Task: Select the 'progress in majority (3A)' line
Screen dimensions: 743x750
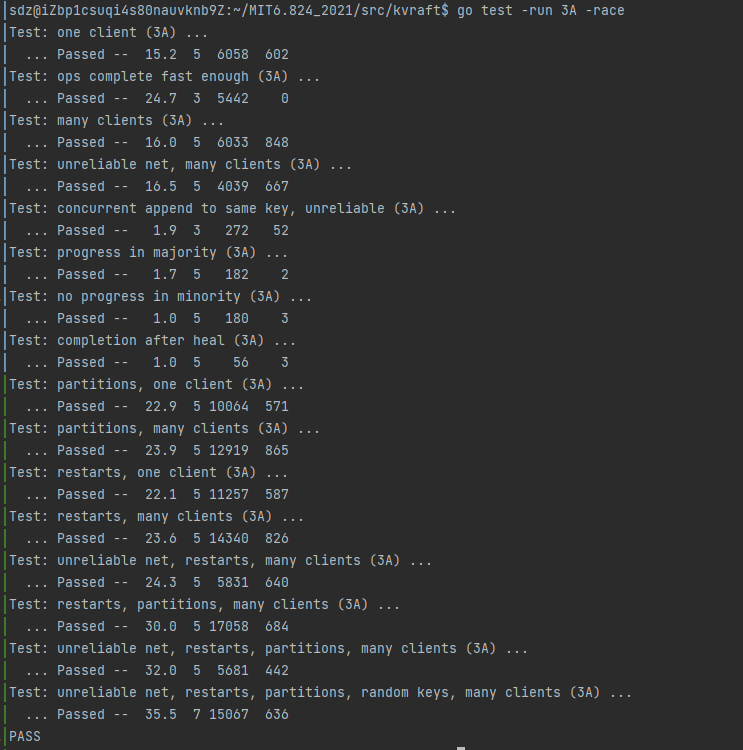Action: pyautogui.click(x=148, y=253)
